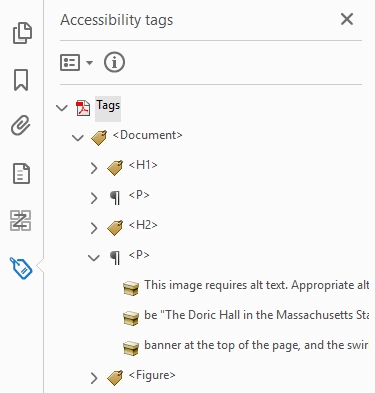
Task: Select 'banner at the top of the page' row
Action: [256, 345]
